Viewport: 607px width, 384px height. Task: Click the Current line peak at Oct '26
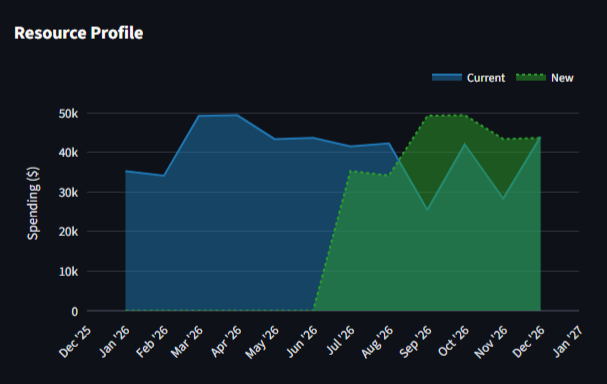pos(465,144)
